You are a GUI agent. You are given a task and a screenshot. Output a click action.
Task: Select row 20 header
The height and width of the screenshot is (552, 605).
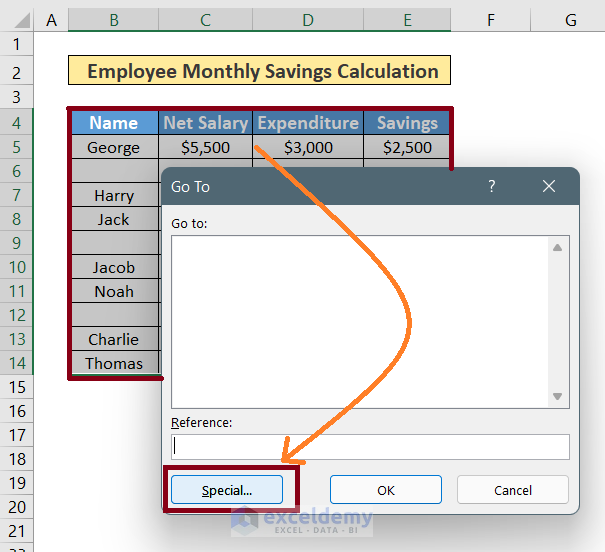[x=16, y=507]
